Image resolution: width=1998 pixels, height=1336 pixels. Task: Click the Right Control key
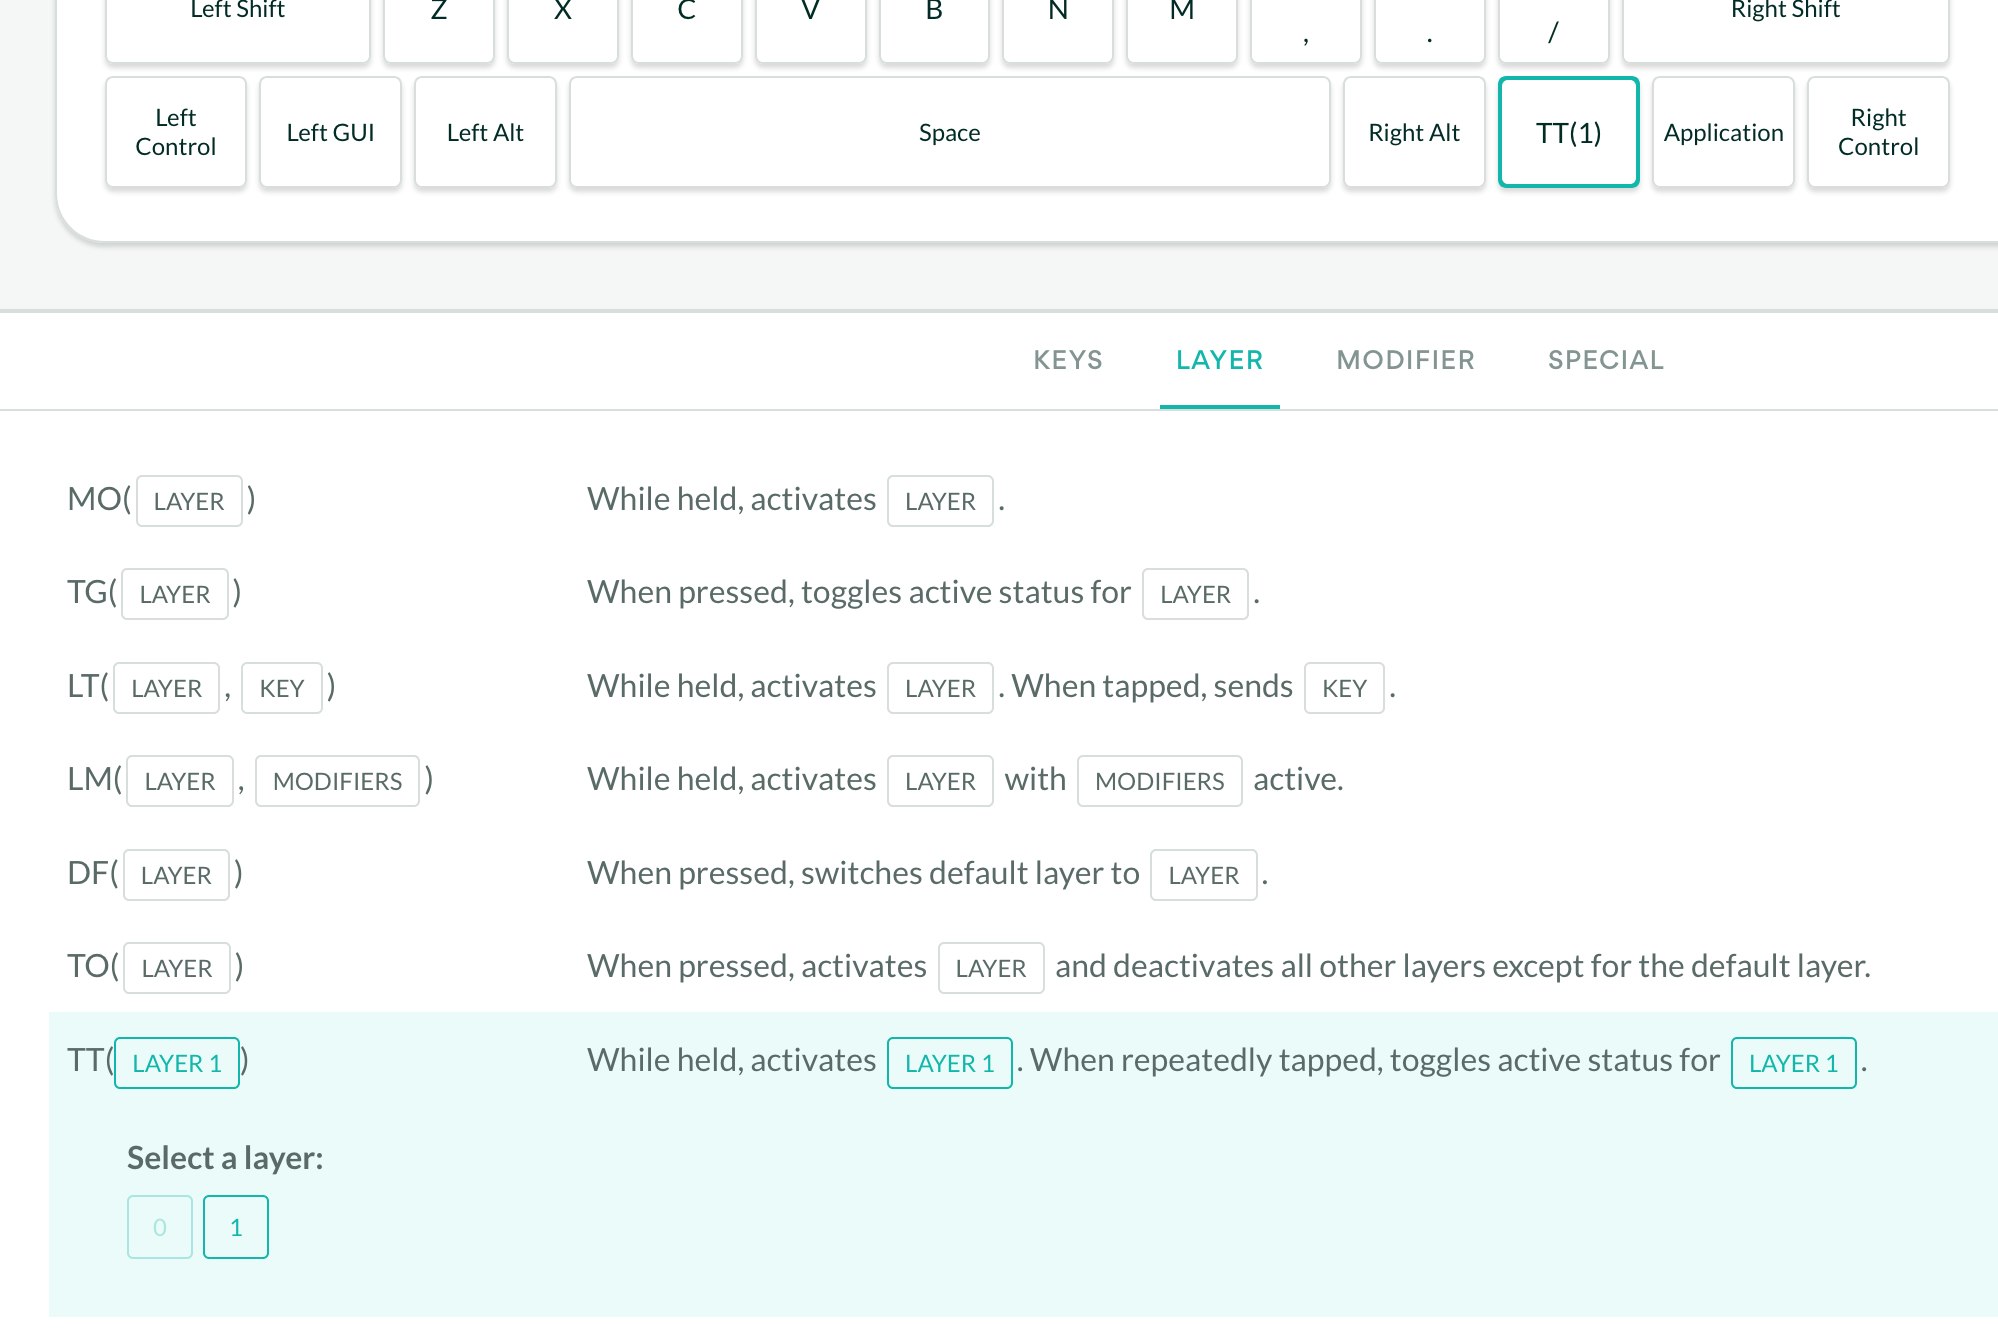[x=1877, y=132]
